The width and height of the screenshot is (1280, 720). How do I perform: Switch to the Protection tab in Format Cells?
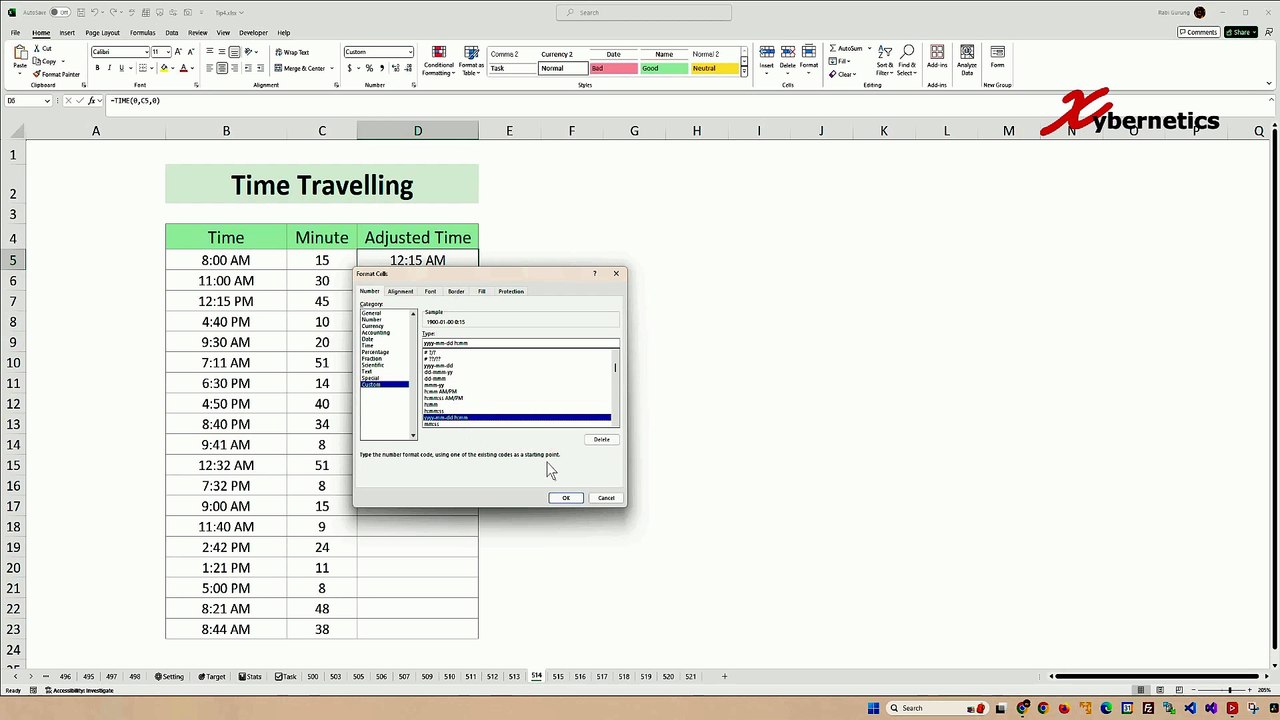[x=511, y=291]
